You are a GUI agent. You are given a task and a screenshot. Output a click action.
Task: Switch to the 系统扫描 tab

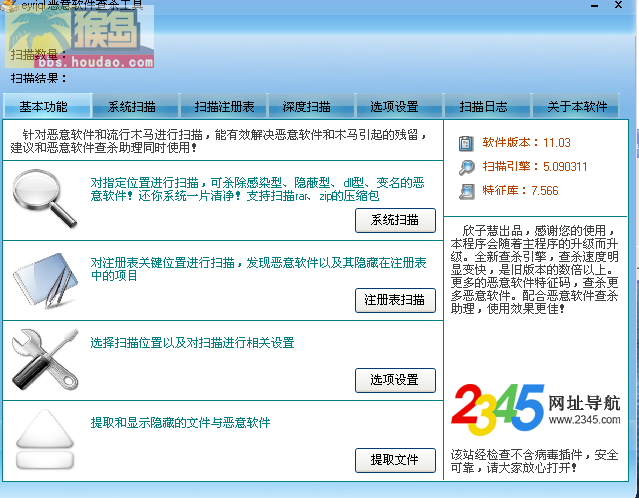[x=135, y=106]
